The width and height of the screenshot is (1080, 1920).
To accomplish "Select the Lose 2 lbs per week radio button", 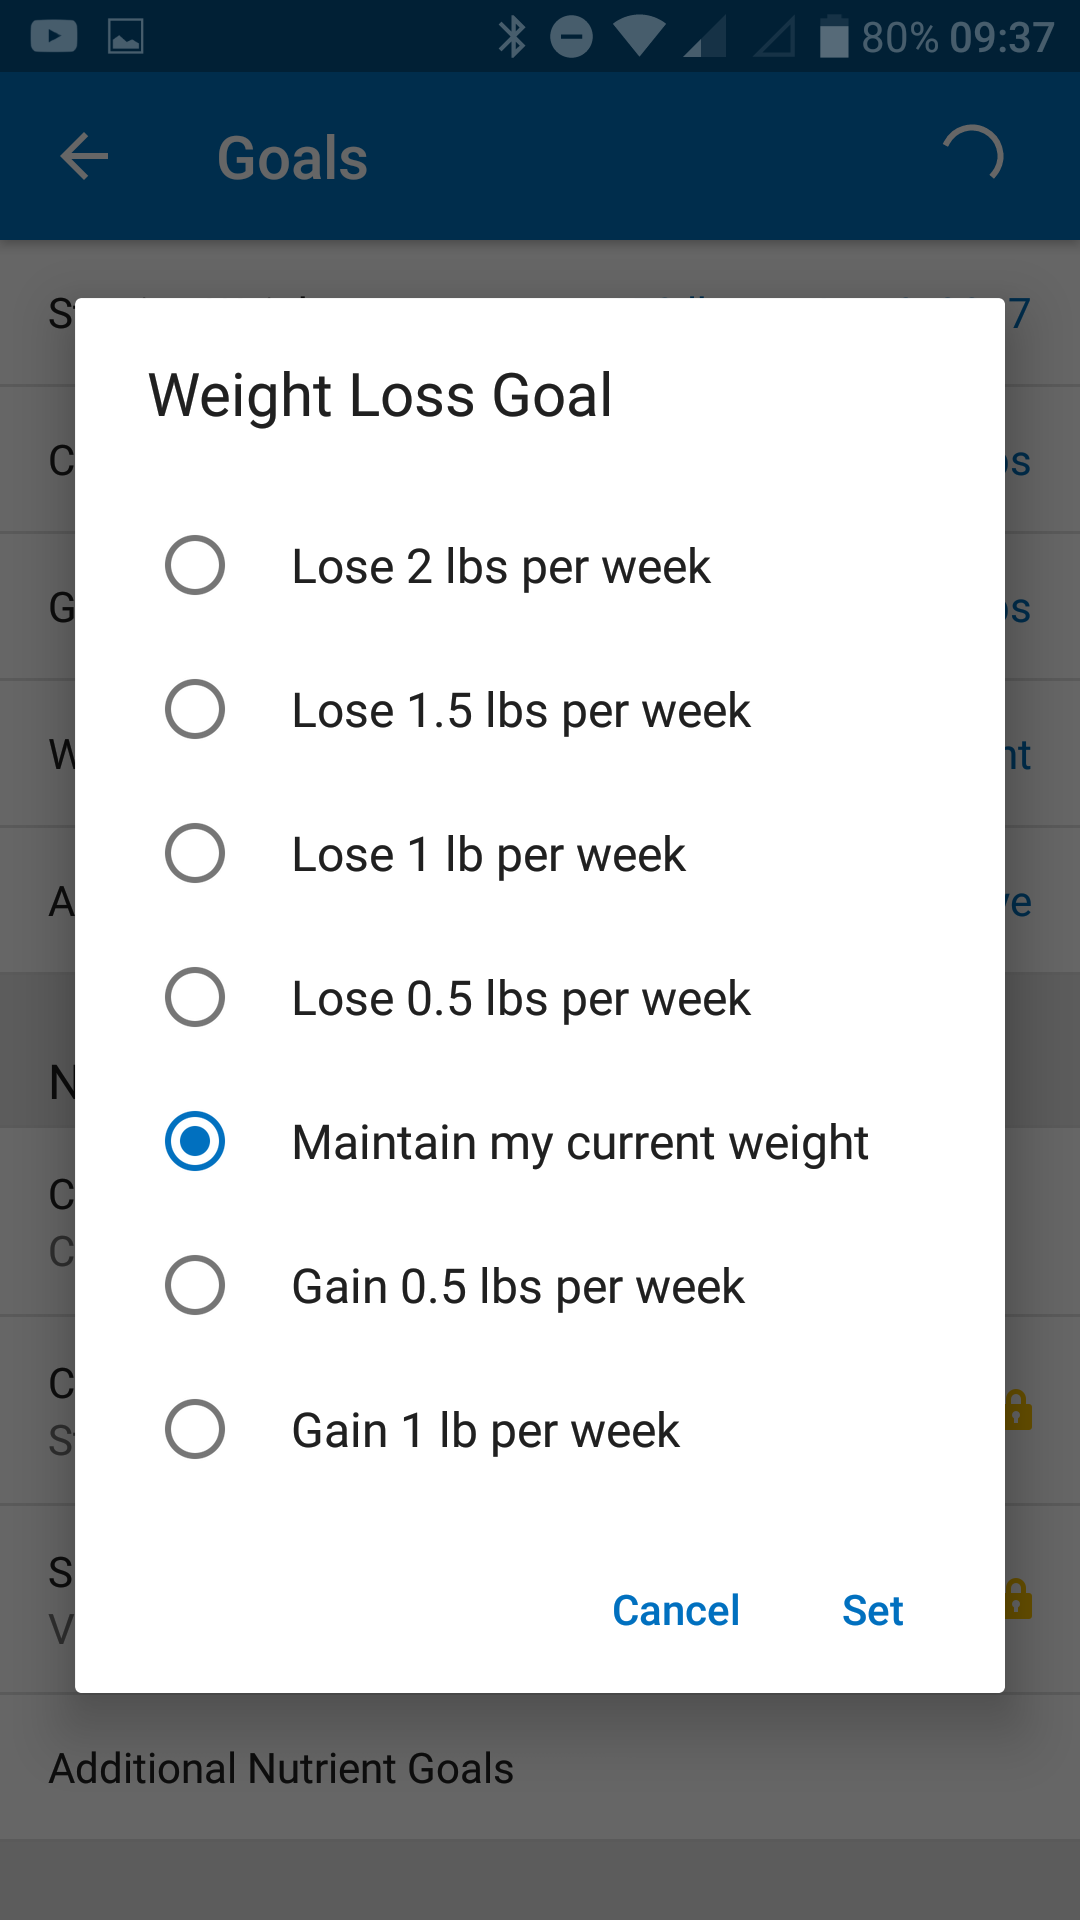I will click(x=195, y=566).
